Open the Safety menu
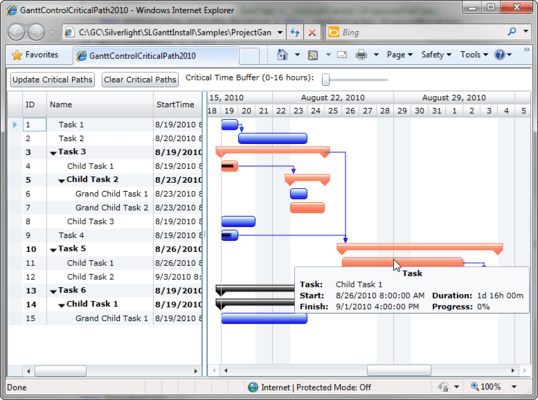Screen dimensions: 538x400 pos(436,55)
